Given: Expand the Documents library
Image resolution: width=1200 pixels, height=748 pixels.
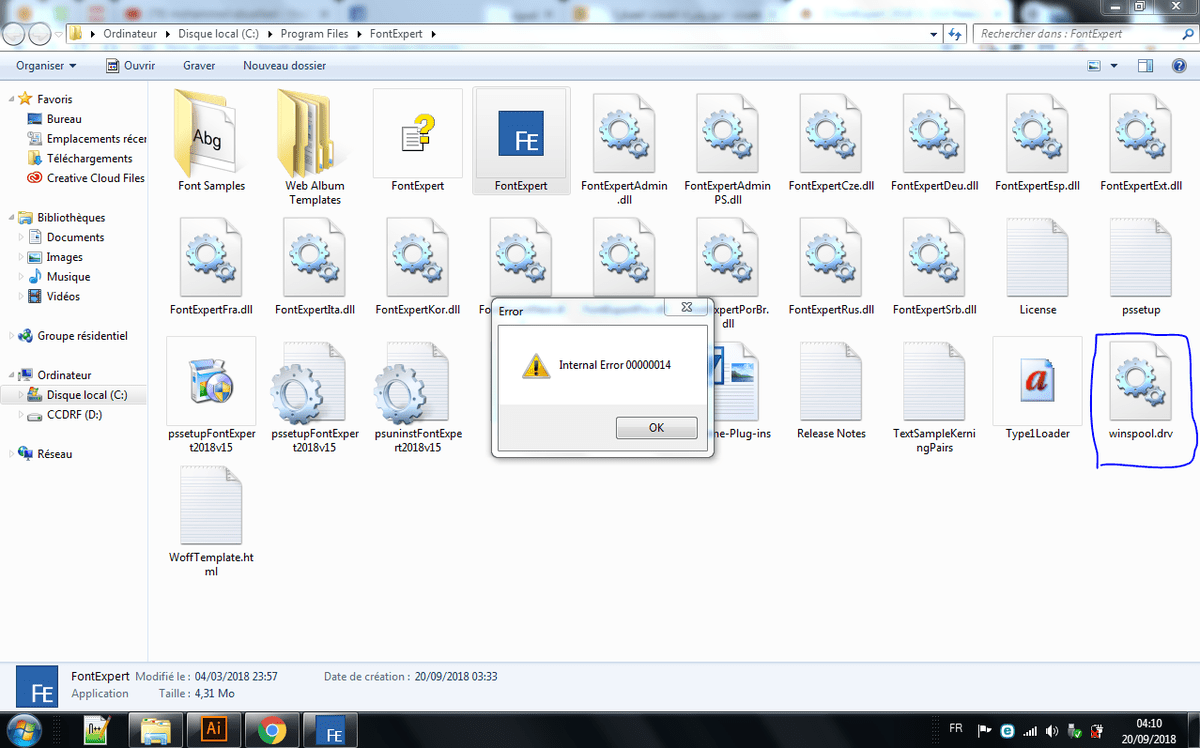Looking at the screenshot, I should point(22,237).
